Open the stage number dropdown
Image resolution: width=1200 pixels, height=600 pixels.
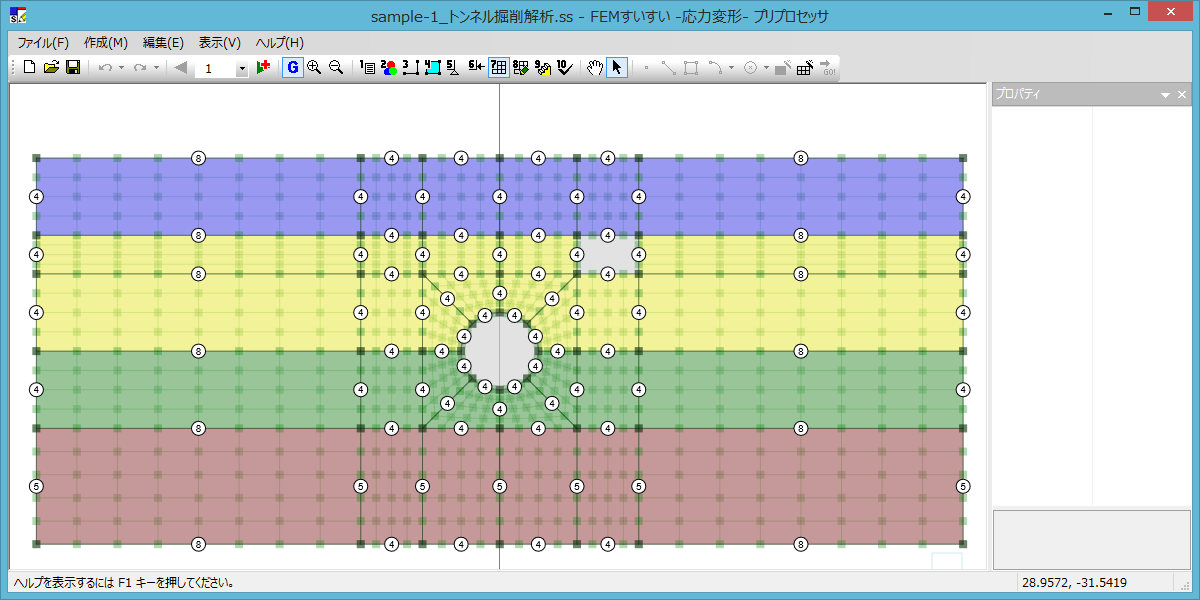[242, 69]
